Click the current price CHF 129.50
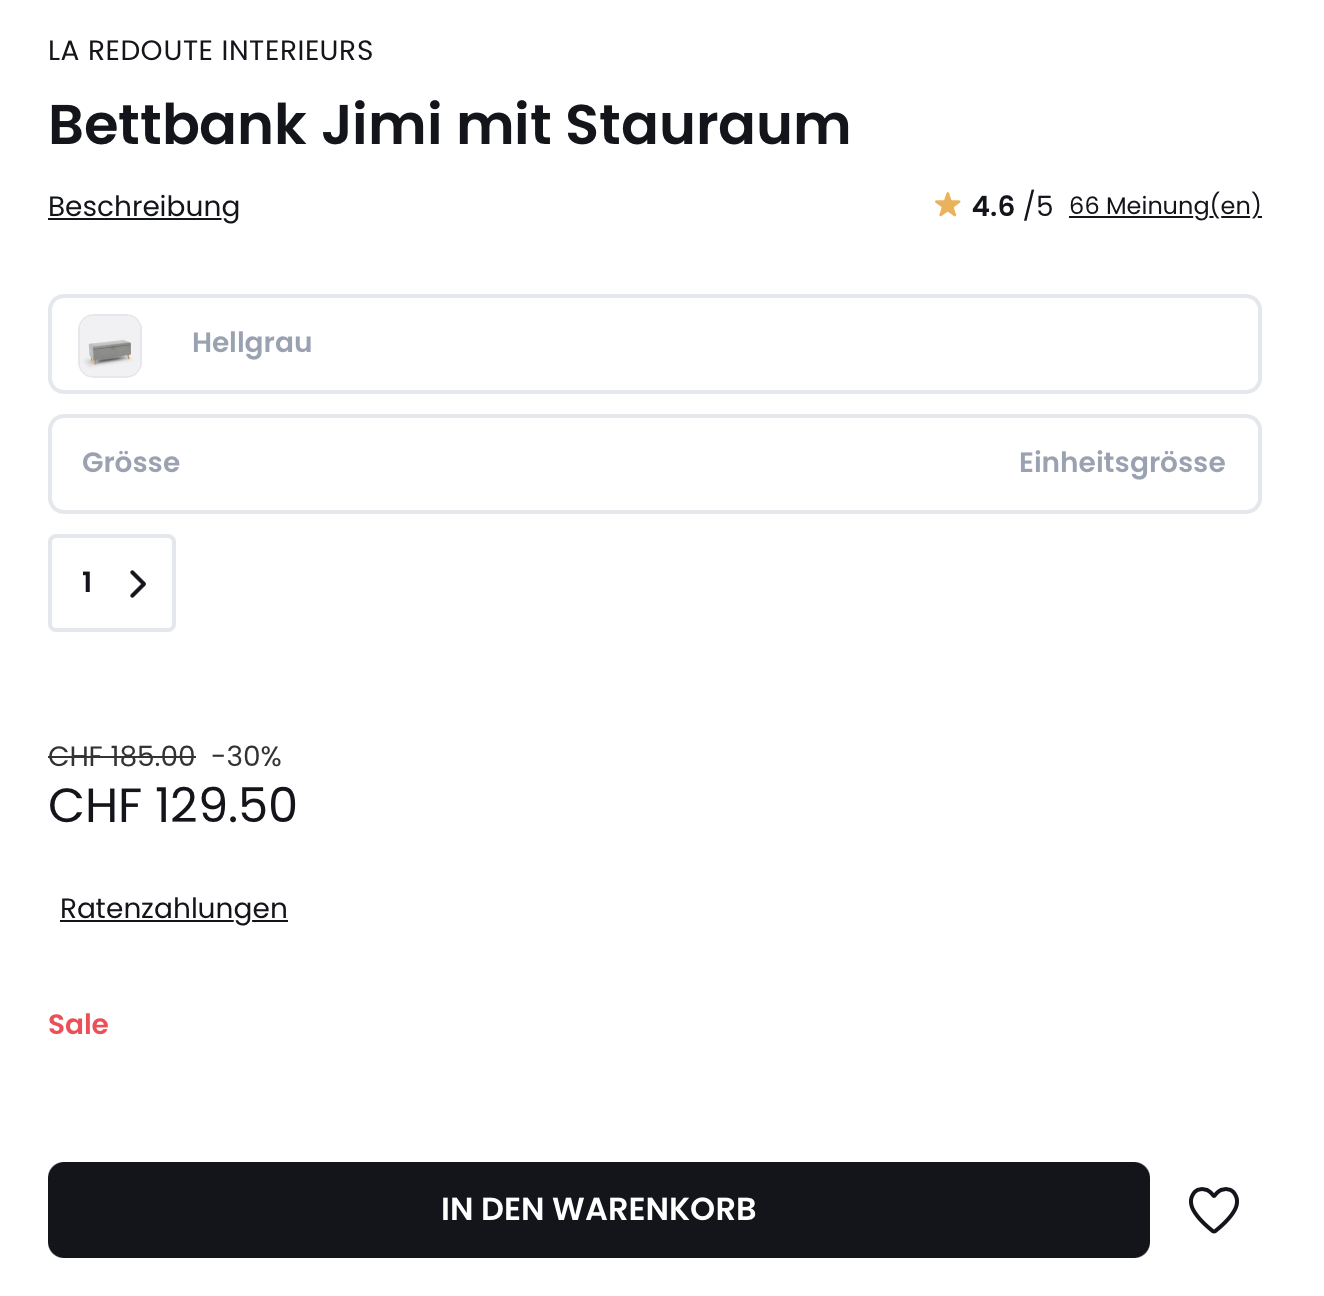Image resolution: width=1324 pixels, height=1296 pixels. point(173,806)
